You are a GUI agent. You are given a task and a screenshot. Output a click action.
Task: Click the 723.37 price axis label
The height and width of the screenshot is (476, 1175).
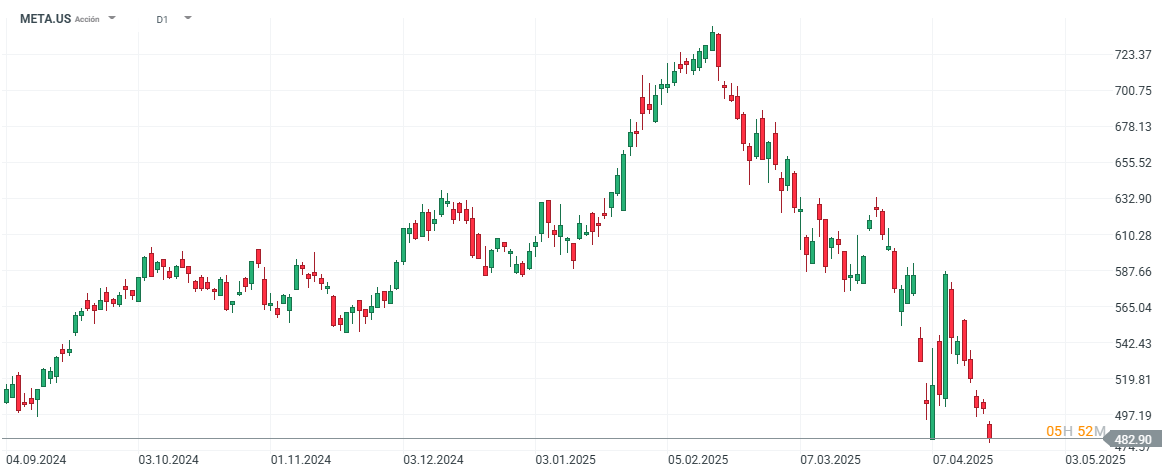coord(1133,54)
